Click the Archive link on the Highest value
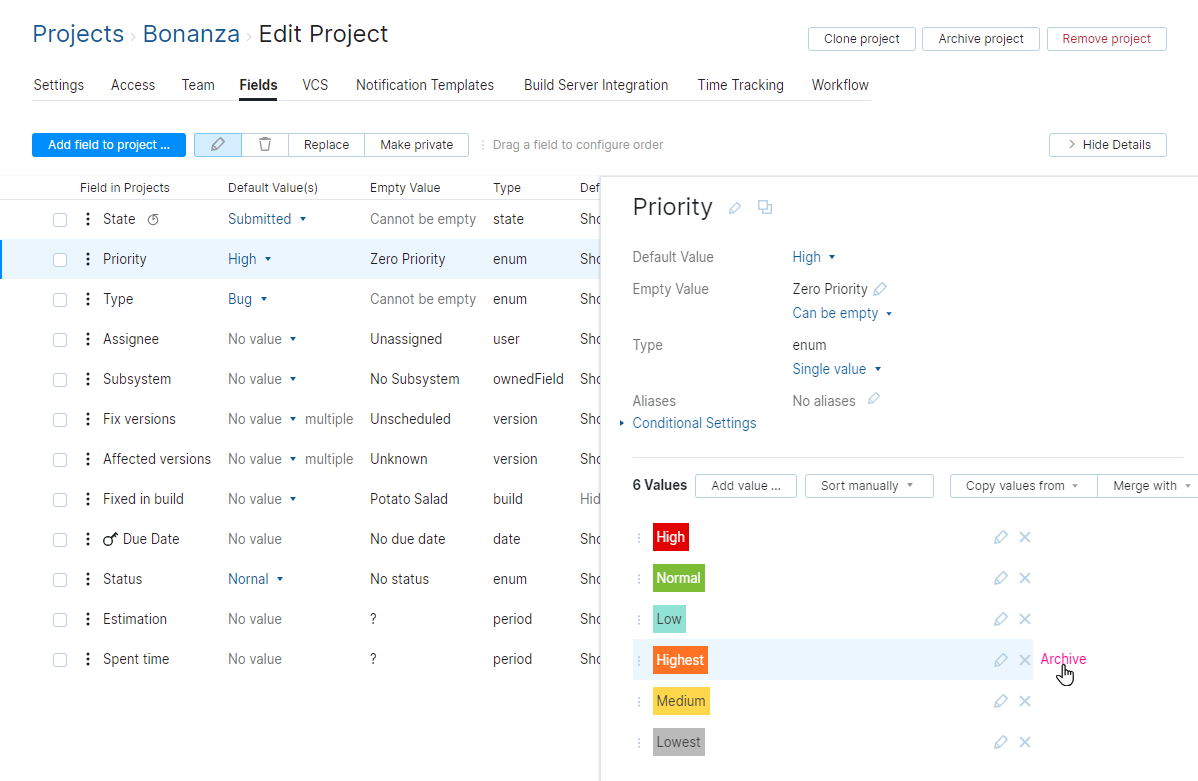This screenshot has height=781, width=1198. [x=1062, y=659]
